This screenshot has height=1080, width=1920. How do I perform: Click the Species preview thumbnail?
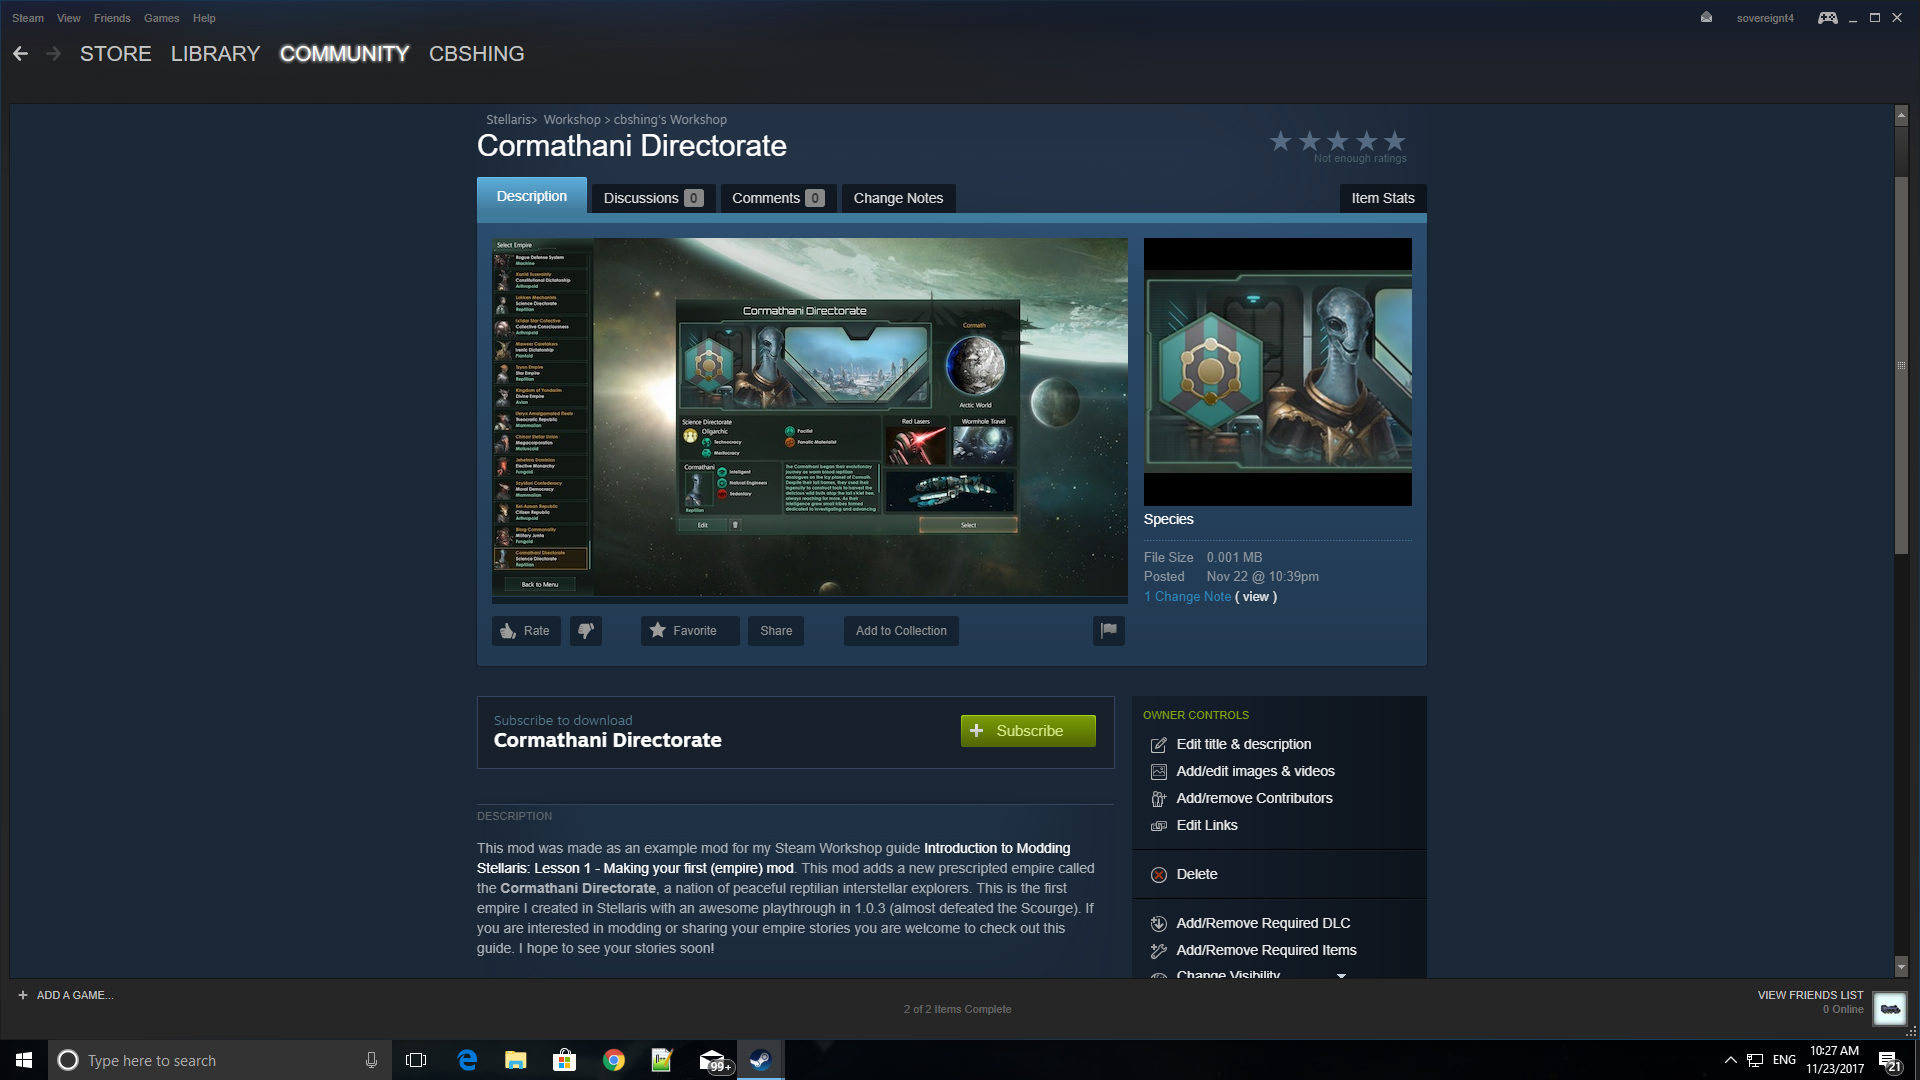(1277, 372)
